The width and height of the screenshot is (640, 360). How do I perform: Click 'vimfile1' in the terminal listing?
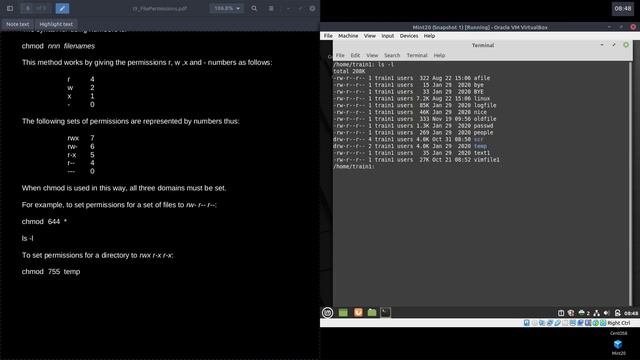pos(487,160)
